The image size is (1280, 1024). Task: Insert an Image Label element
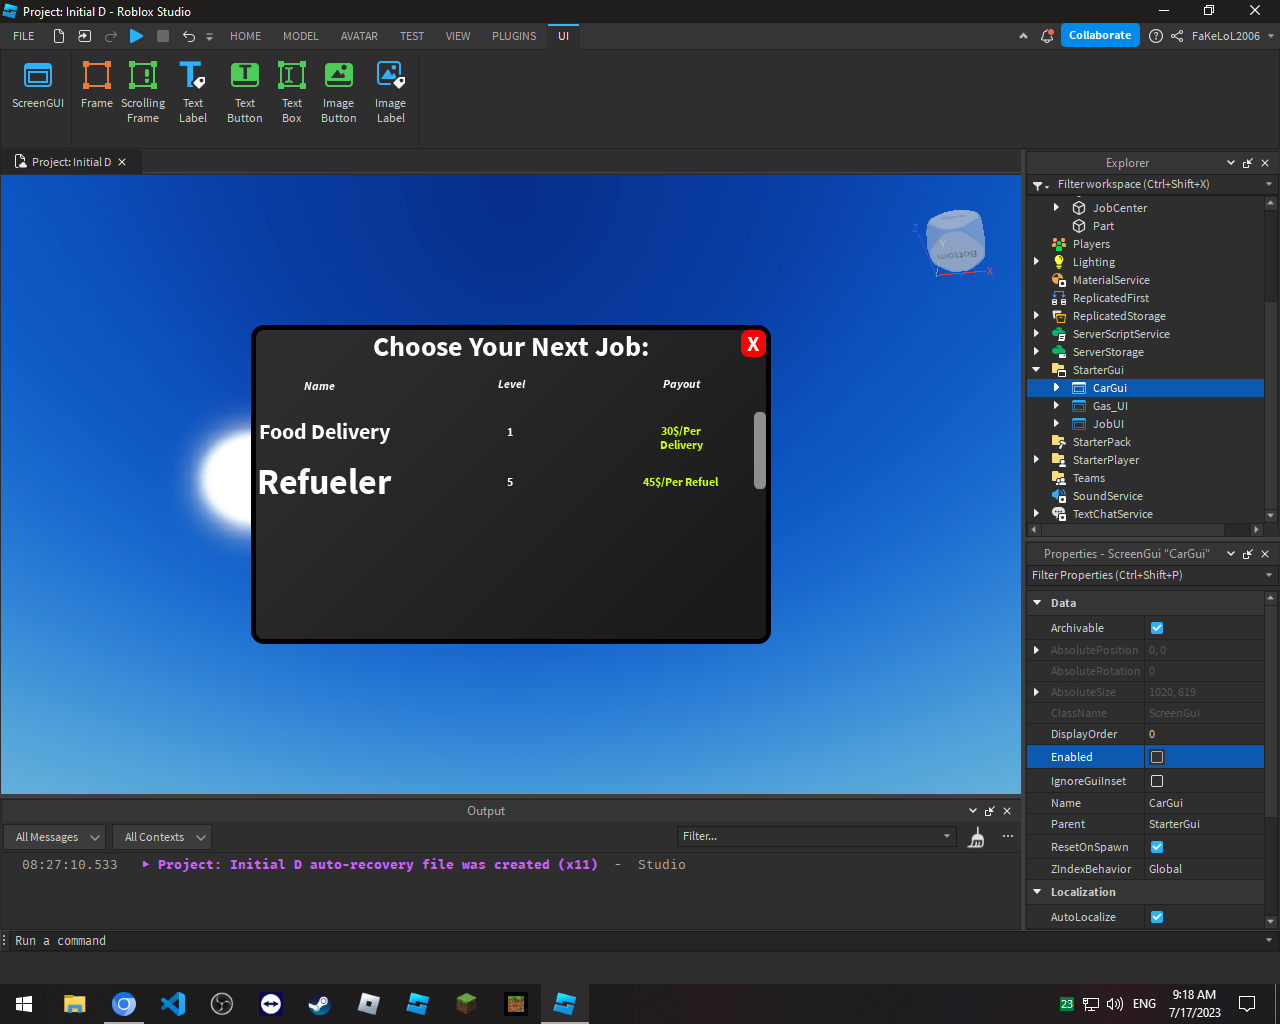391,92
